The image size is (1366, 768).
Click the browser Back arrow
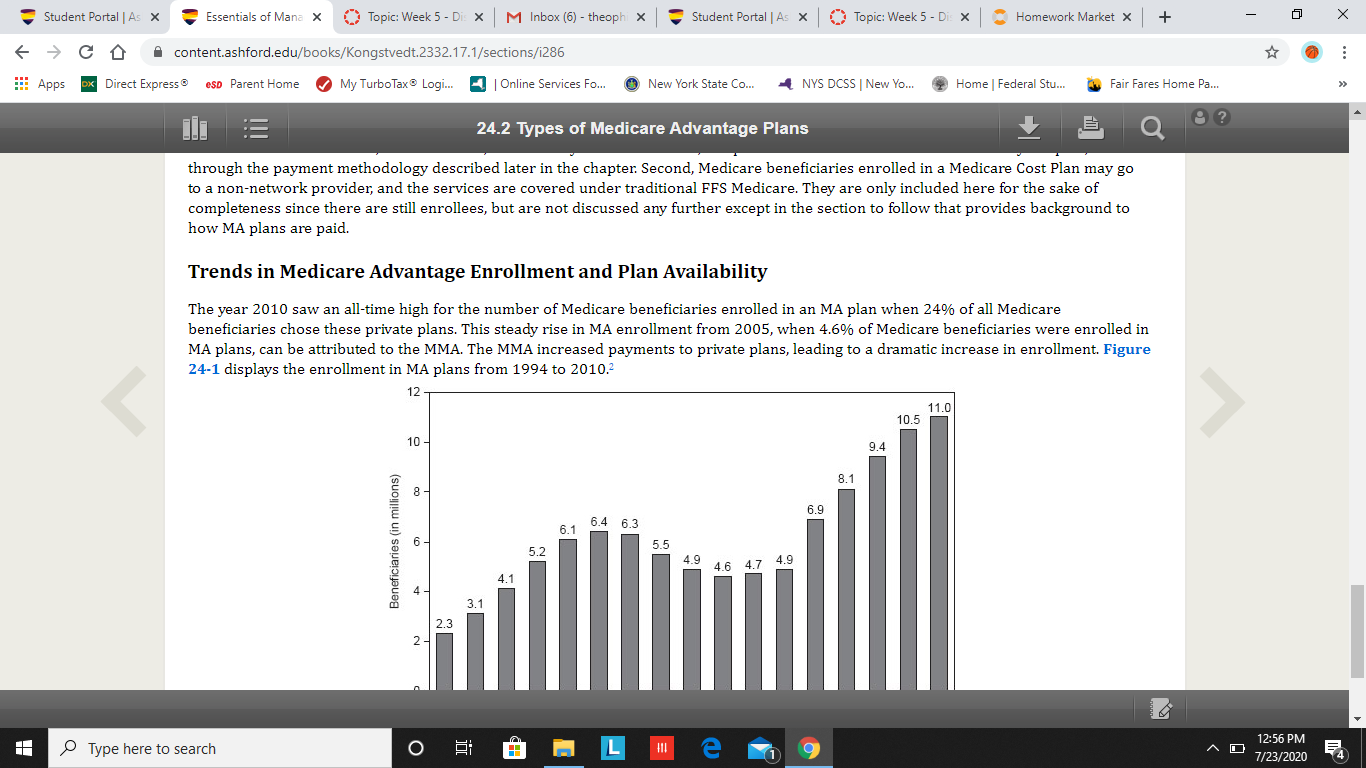click(x=24, y=52)
